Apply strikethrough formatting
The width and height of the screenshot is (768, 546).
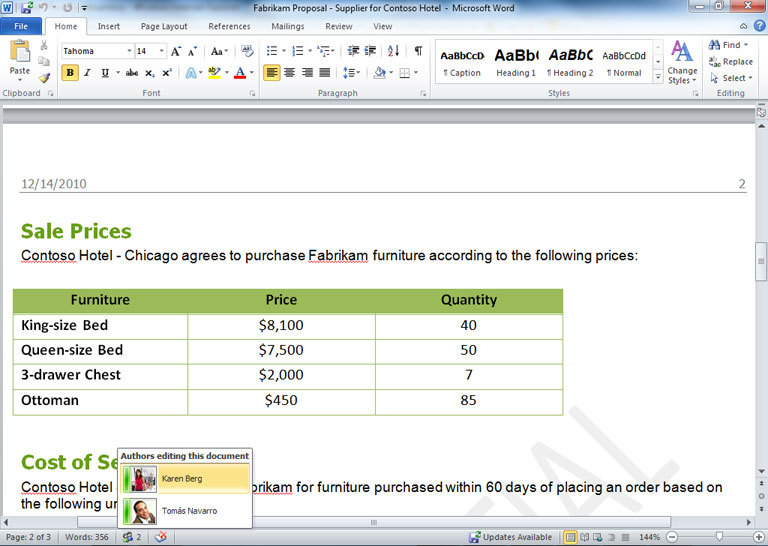132,73
